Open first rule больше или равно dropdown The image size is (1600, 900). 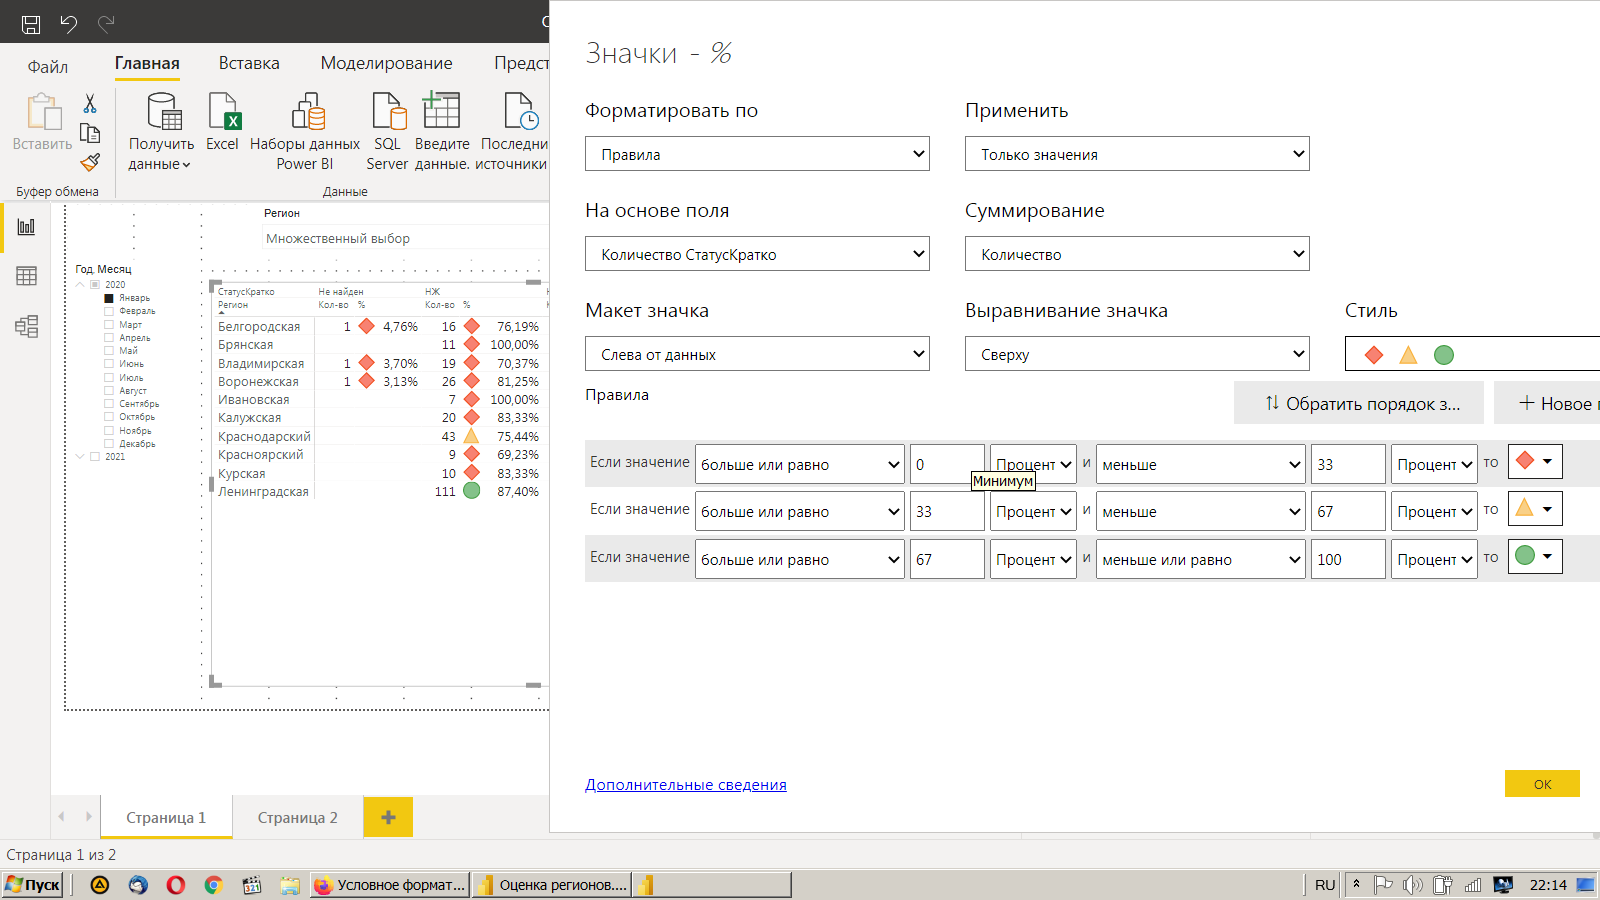[x=800, y=464]
